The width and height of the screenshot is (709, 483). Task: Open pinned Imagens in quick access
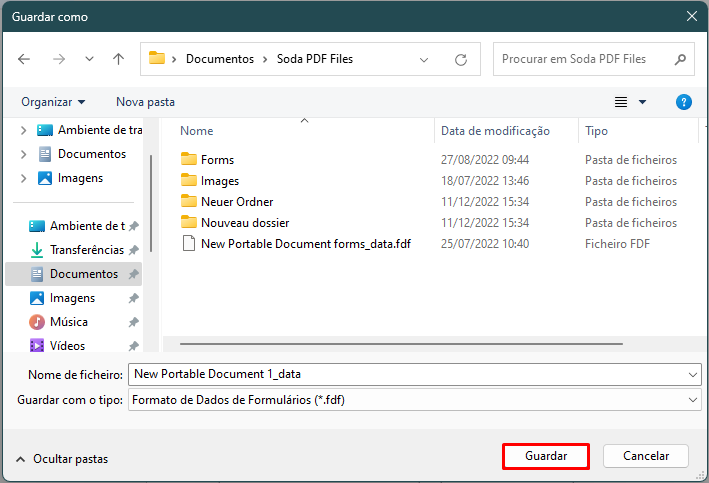62,298
